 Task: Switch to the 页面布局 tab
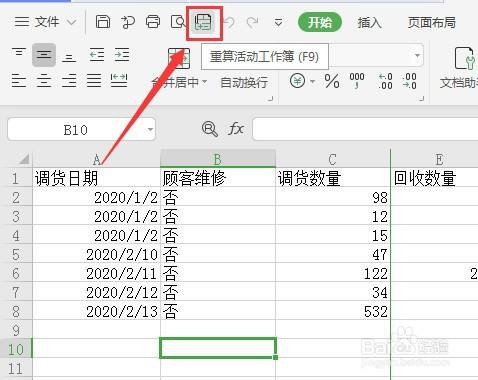[432, 22]
